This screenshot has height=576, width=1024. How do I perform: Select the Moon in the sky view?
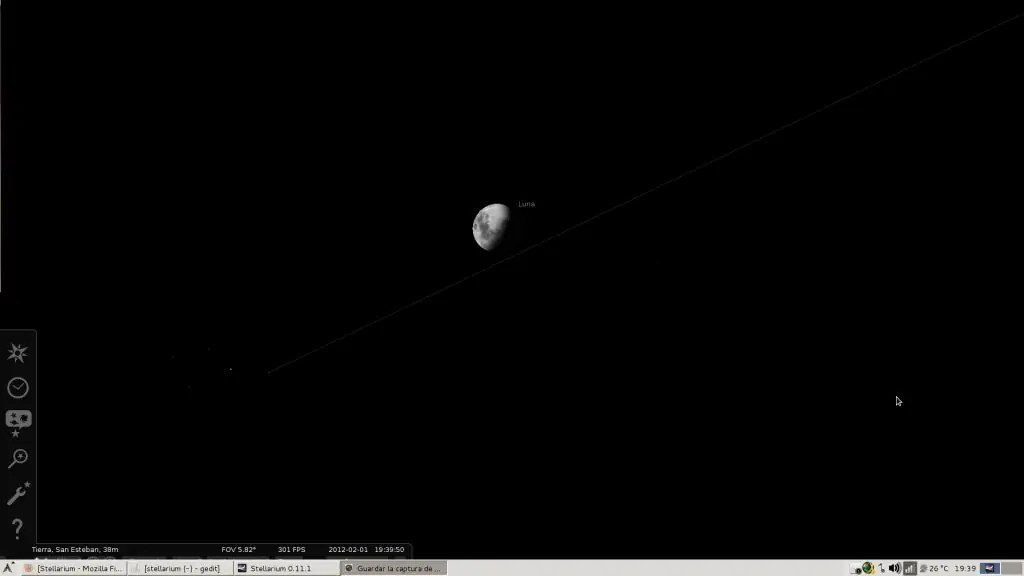[491, 227]
